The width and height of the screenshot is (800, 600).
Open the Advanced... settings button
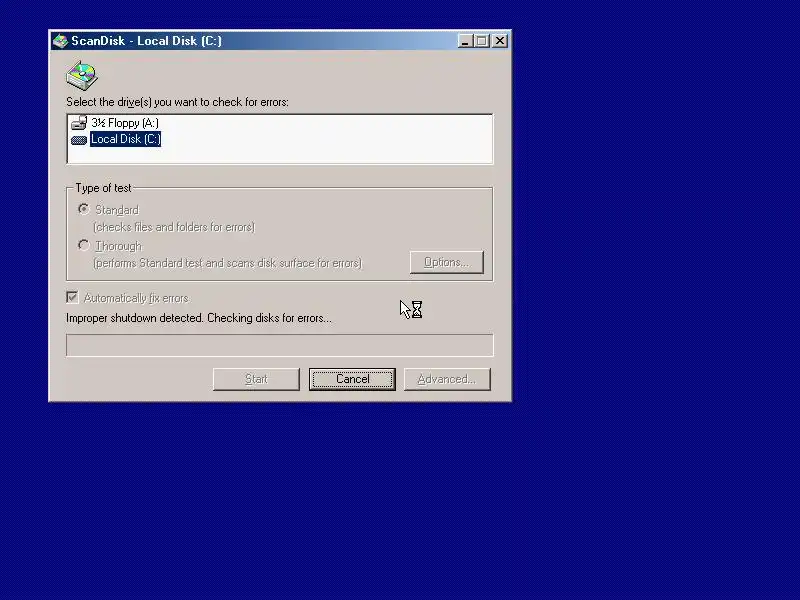447,379
